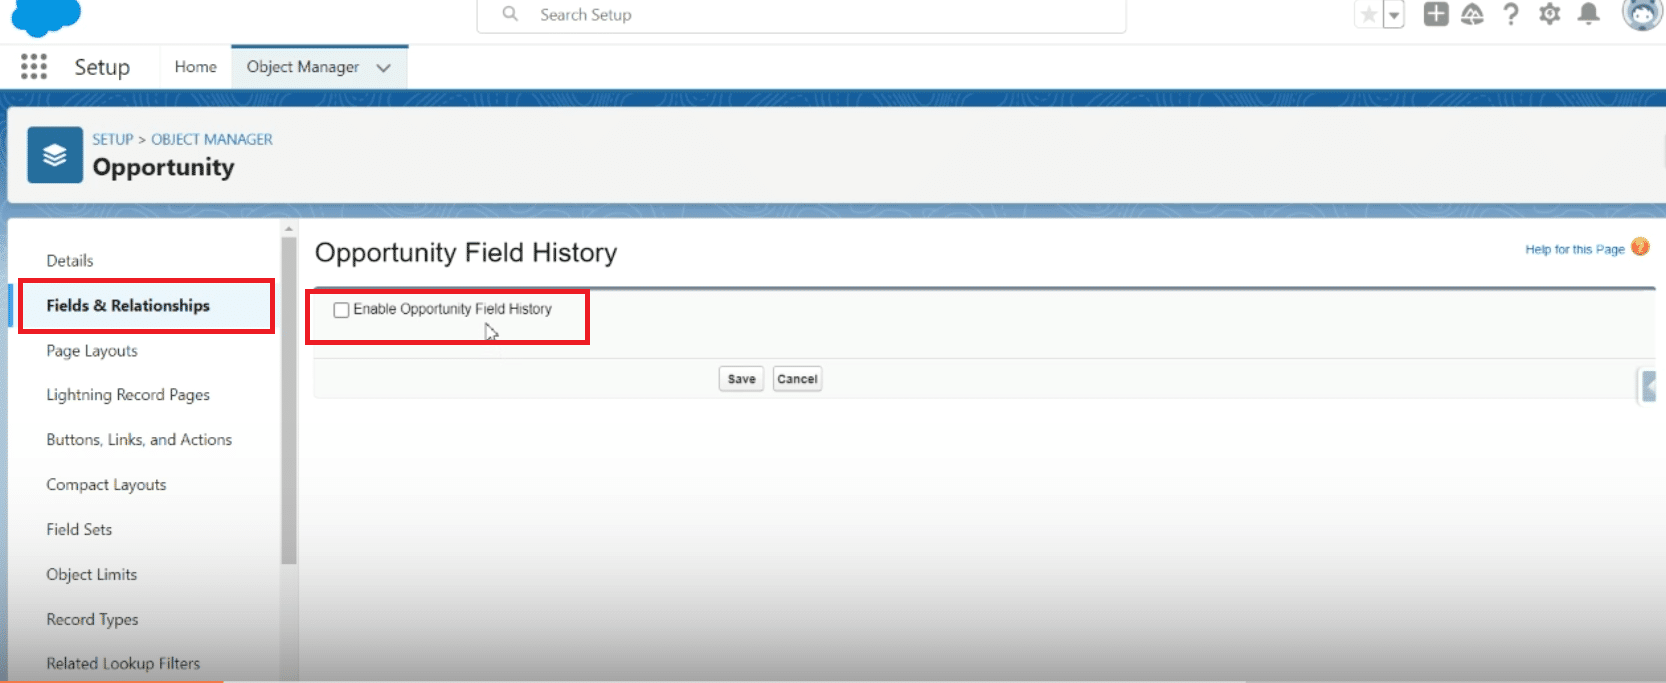
Task: Click the Opportunity object layers icon
Action: pyautogui.click(x=55, y=155)
